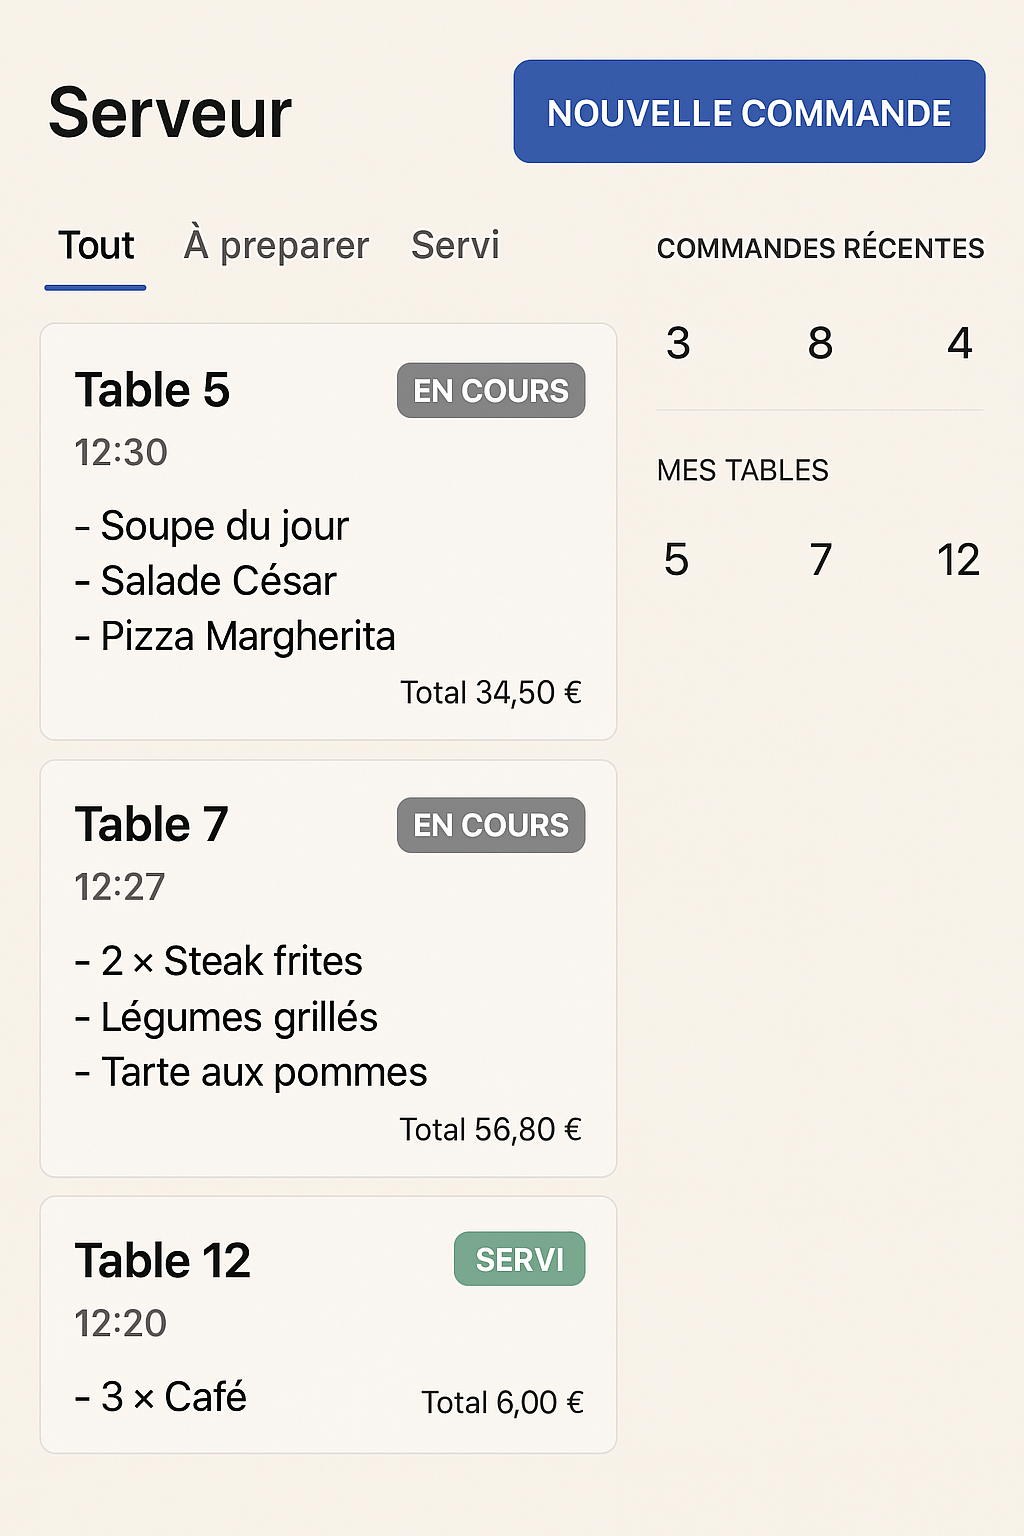Open recent order number 8
The height and width of the screenshot is (1536, 1024).
(820, 344)
